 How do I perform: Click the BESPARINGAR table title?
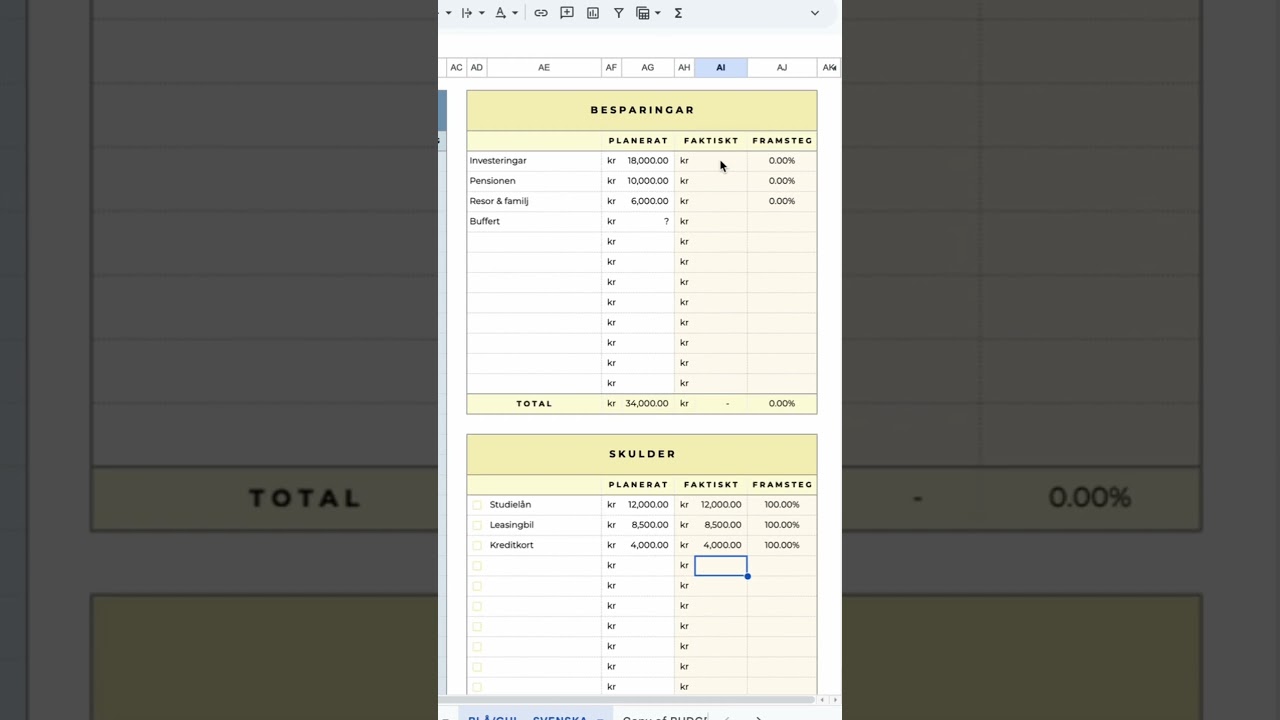[642, 110]
